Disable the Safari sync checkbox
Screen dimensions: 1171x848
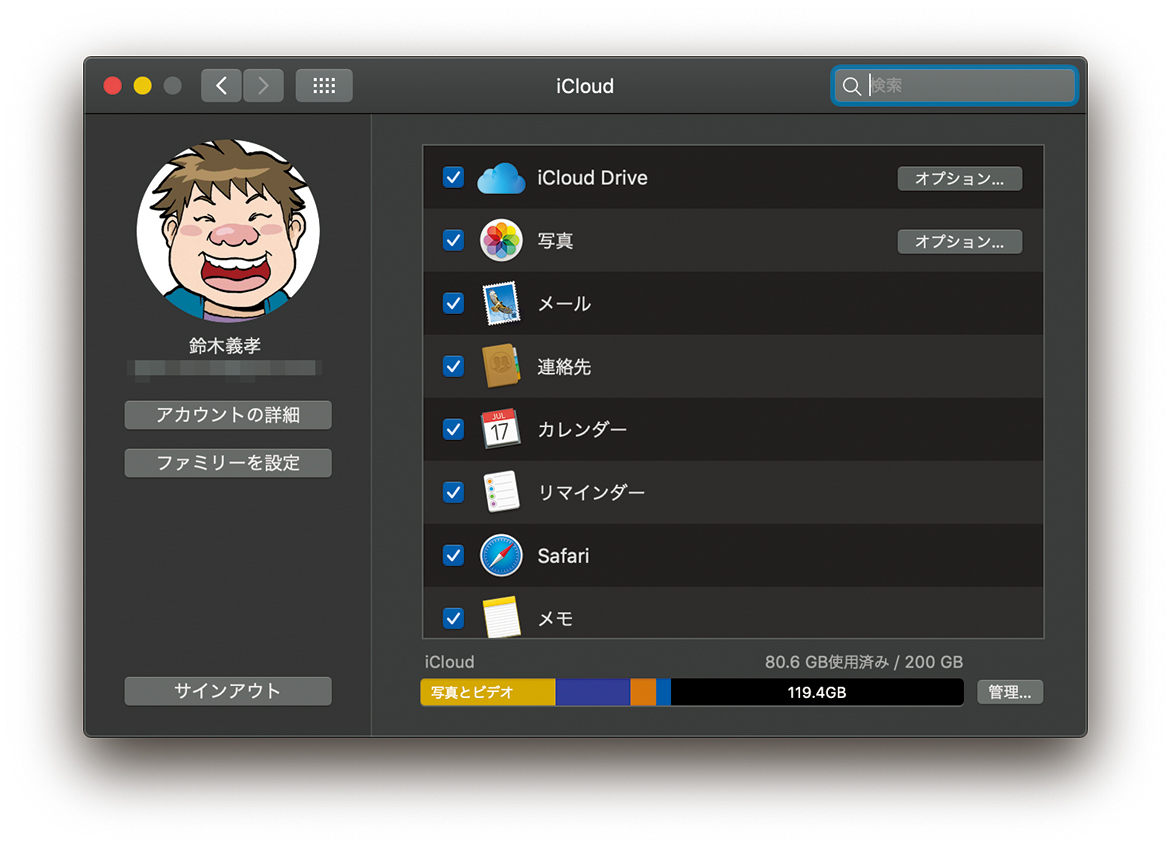[x=453, y=555]
